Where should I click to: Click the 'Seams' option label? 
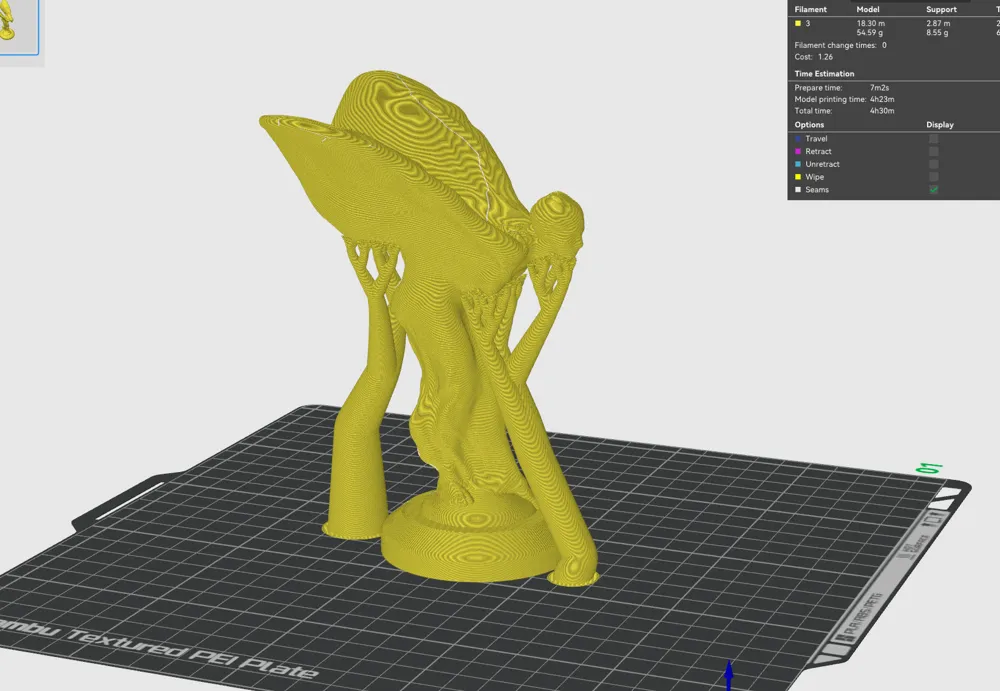tap(817, 190)
